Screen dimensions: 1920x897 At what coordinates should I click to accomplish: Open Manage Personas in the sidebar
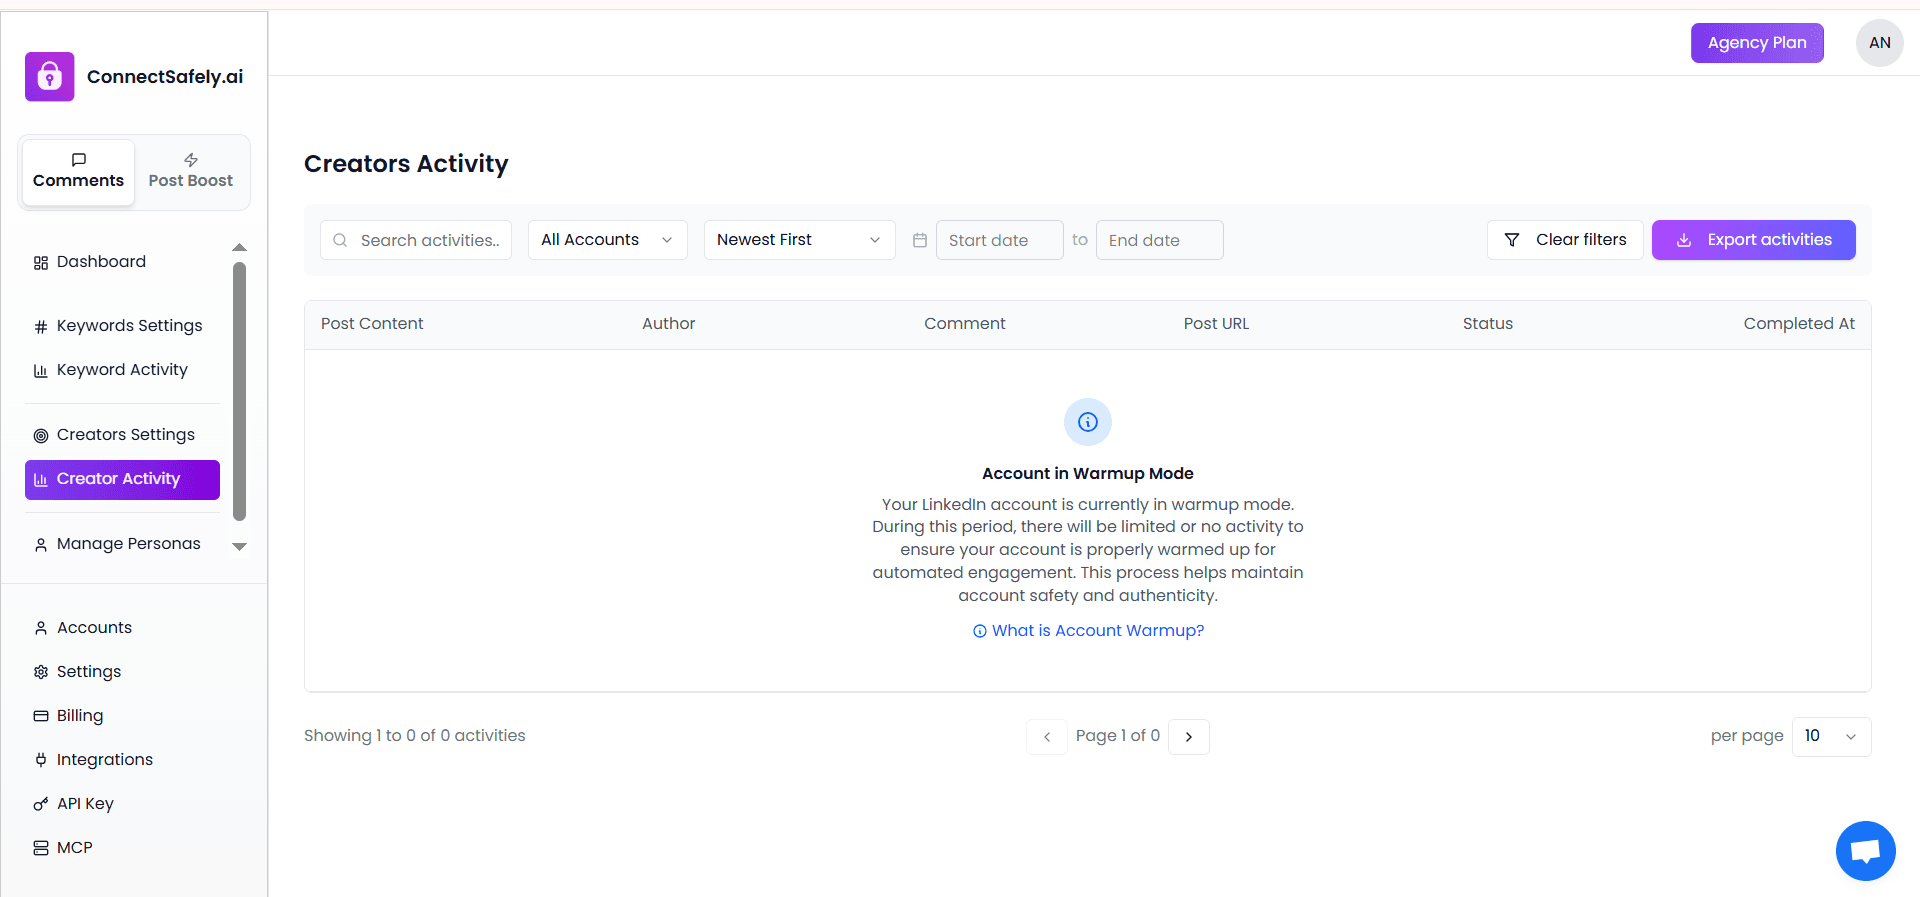pyautogui.click(x=122, y=544)
